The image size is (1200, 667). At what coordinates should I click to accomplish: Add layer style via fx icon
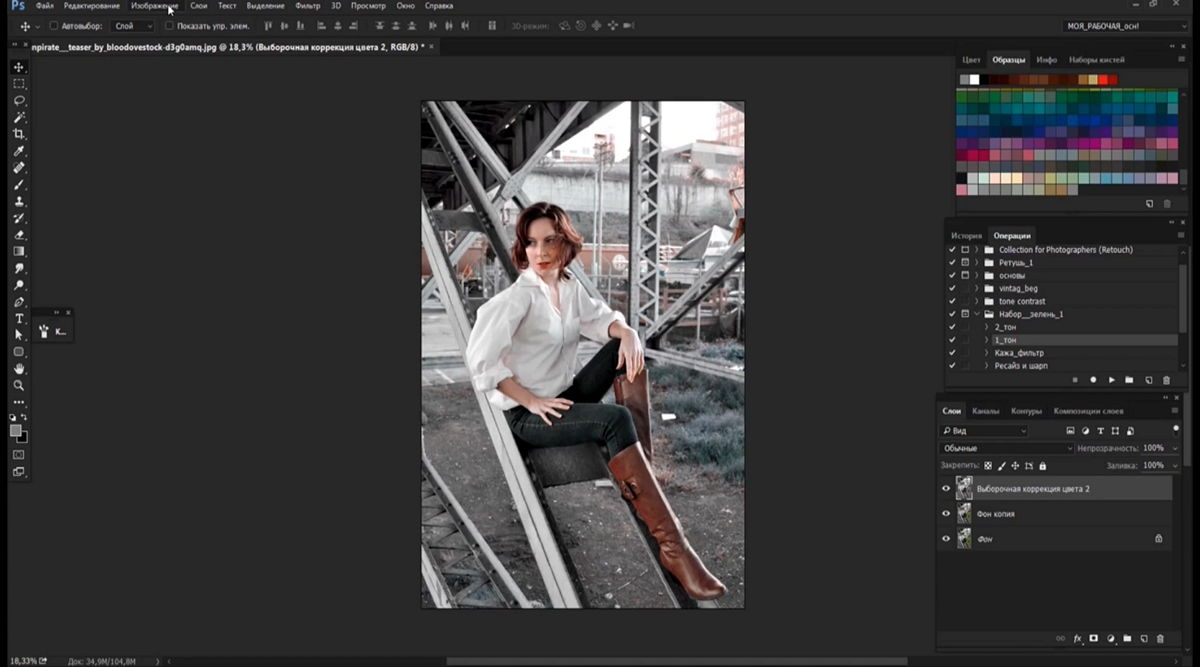(1078, 638)
